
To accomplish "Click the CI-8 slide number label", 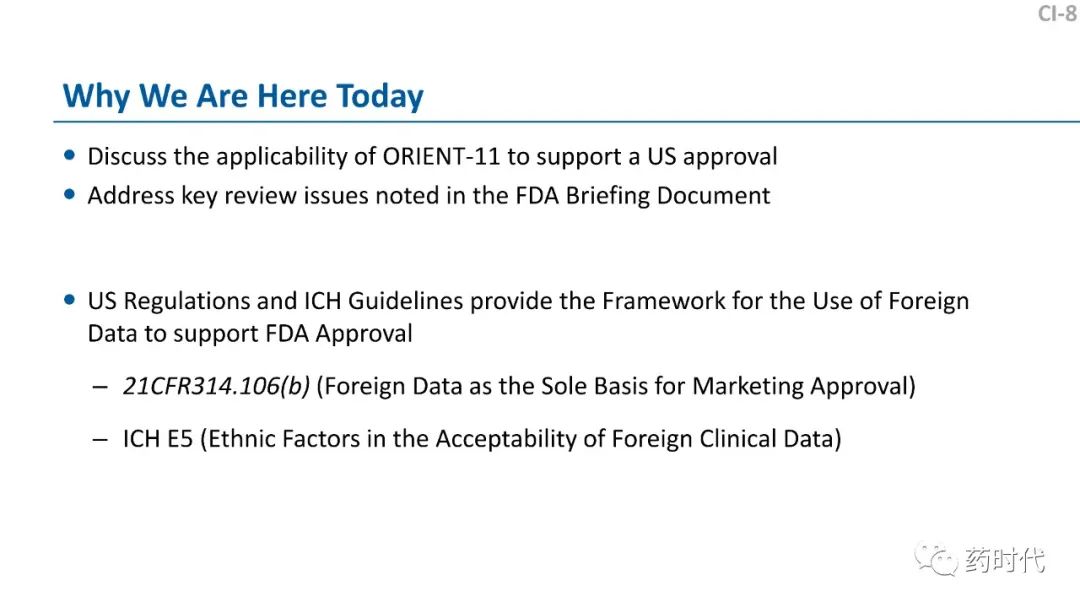I will 1058,13.
